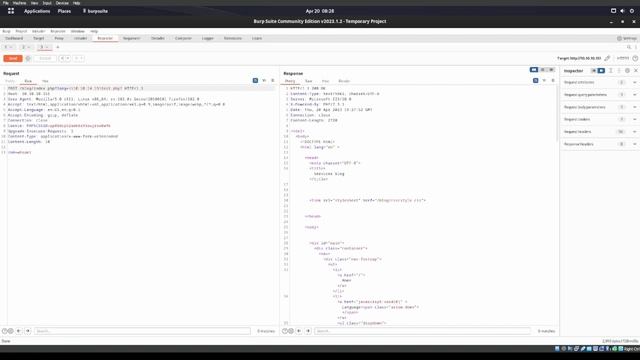Viewport: 640px width, 360px height.
Task: Open the Target tab
Action: [x=39, y=38]
